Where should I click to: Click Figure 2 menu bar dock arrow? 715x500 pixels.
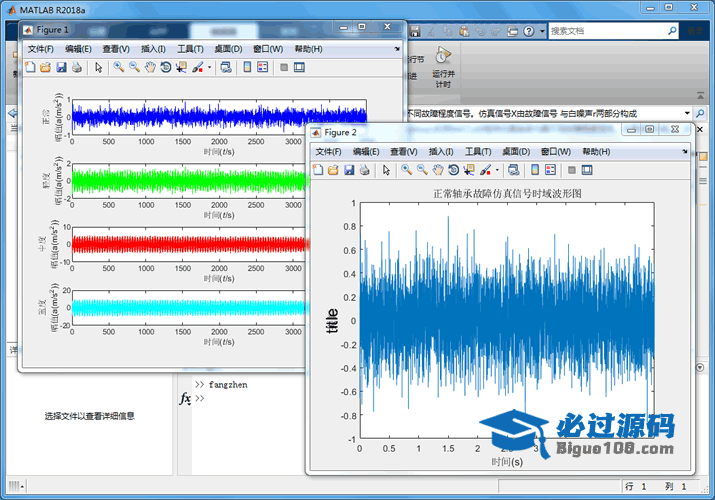point(685,151)
